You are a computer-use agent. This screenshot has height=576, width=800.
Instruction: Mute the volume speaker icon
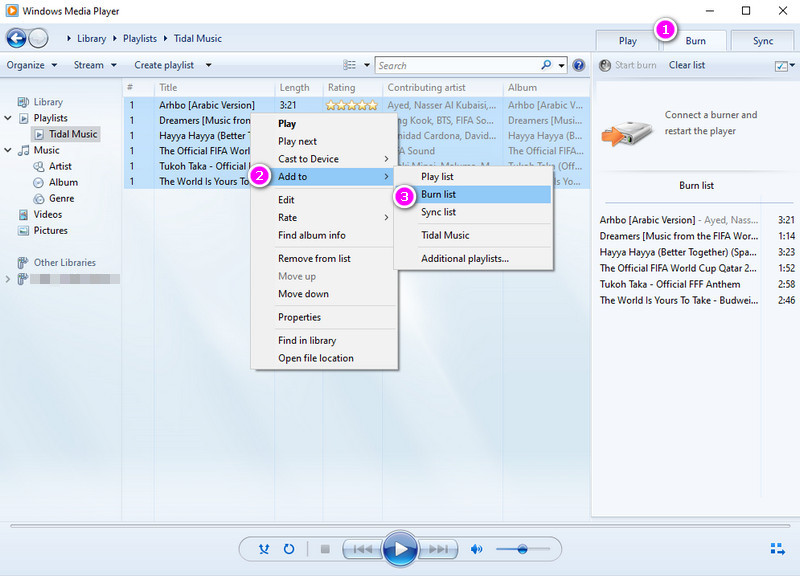pyautogui.click(x=477, y=549)
